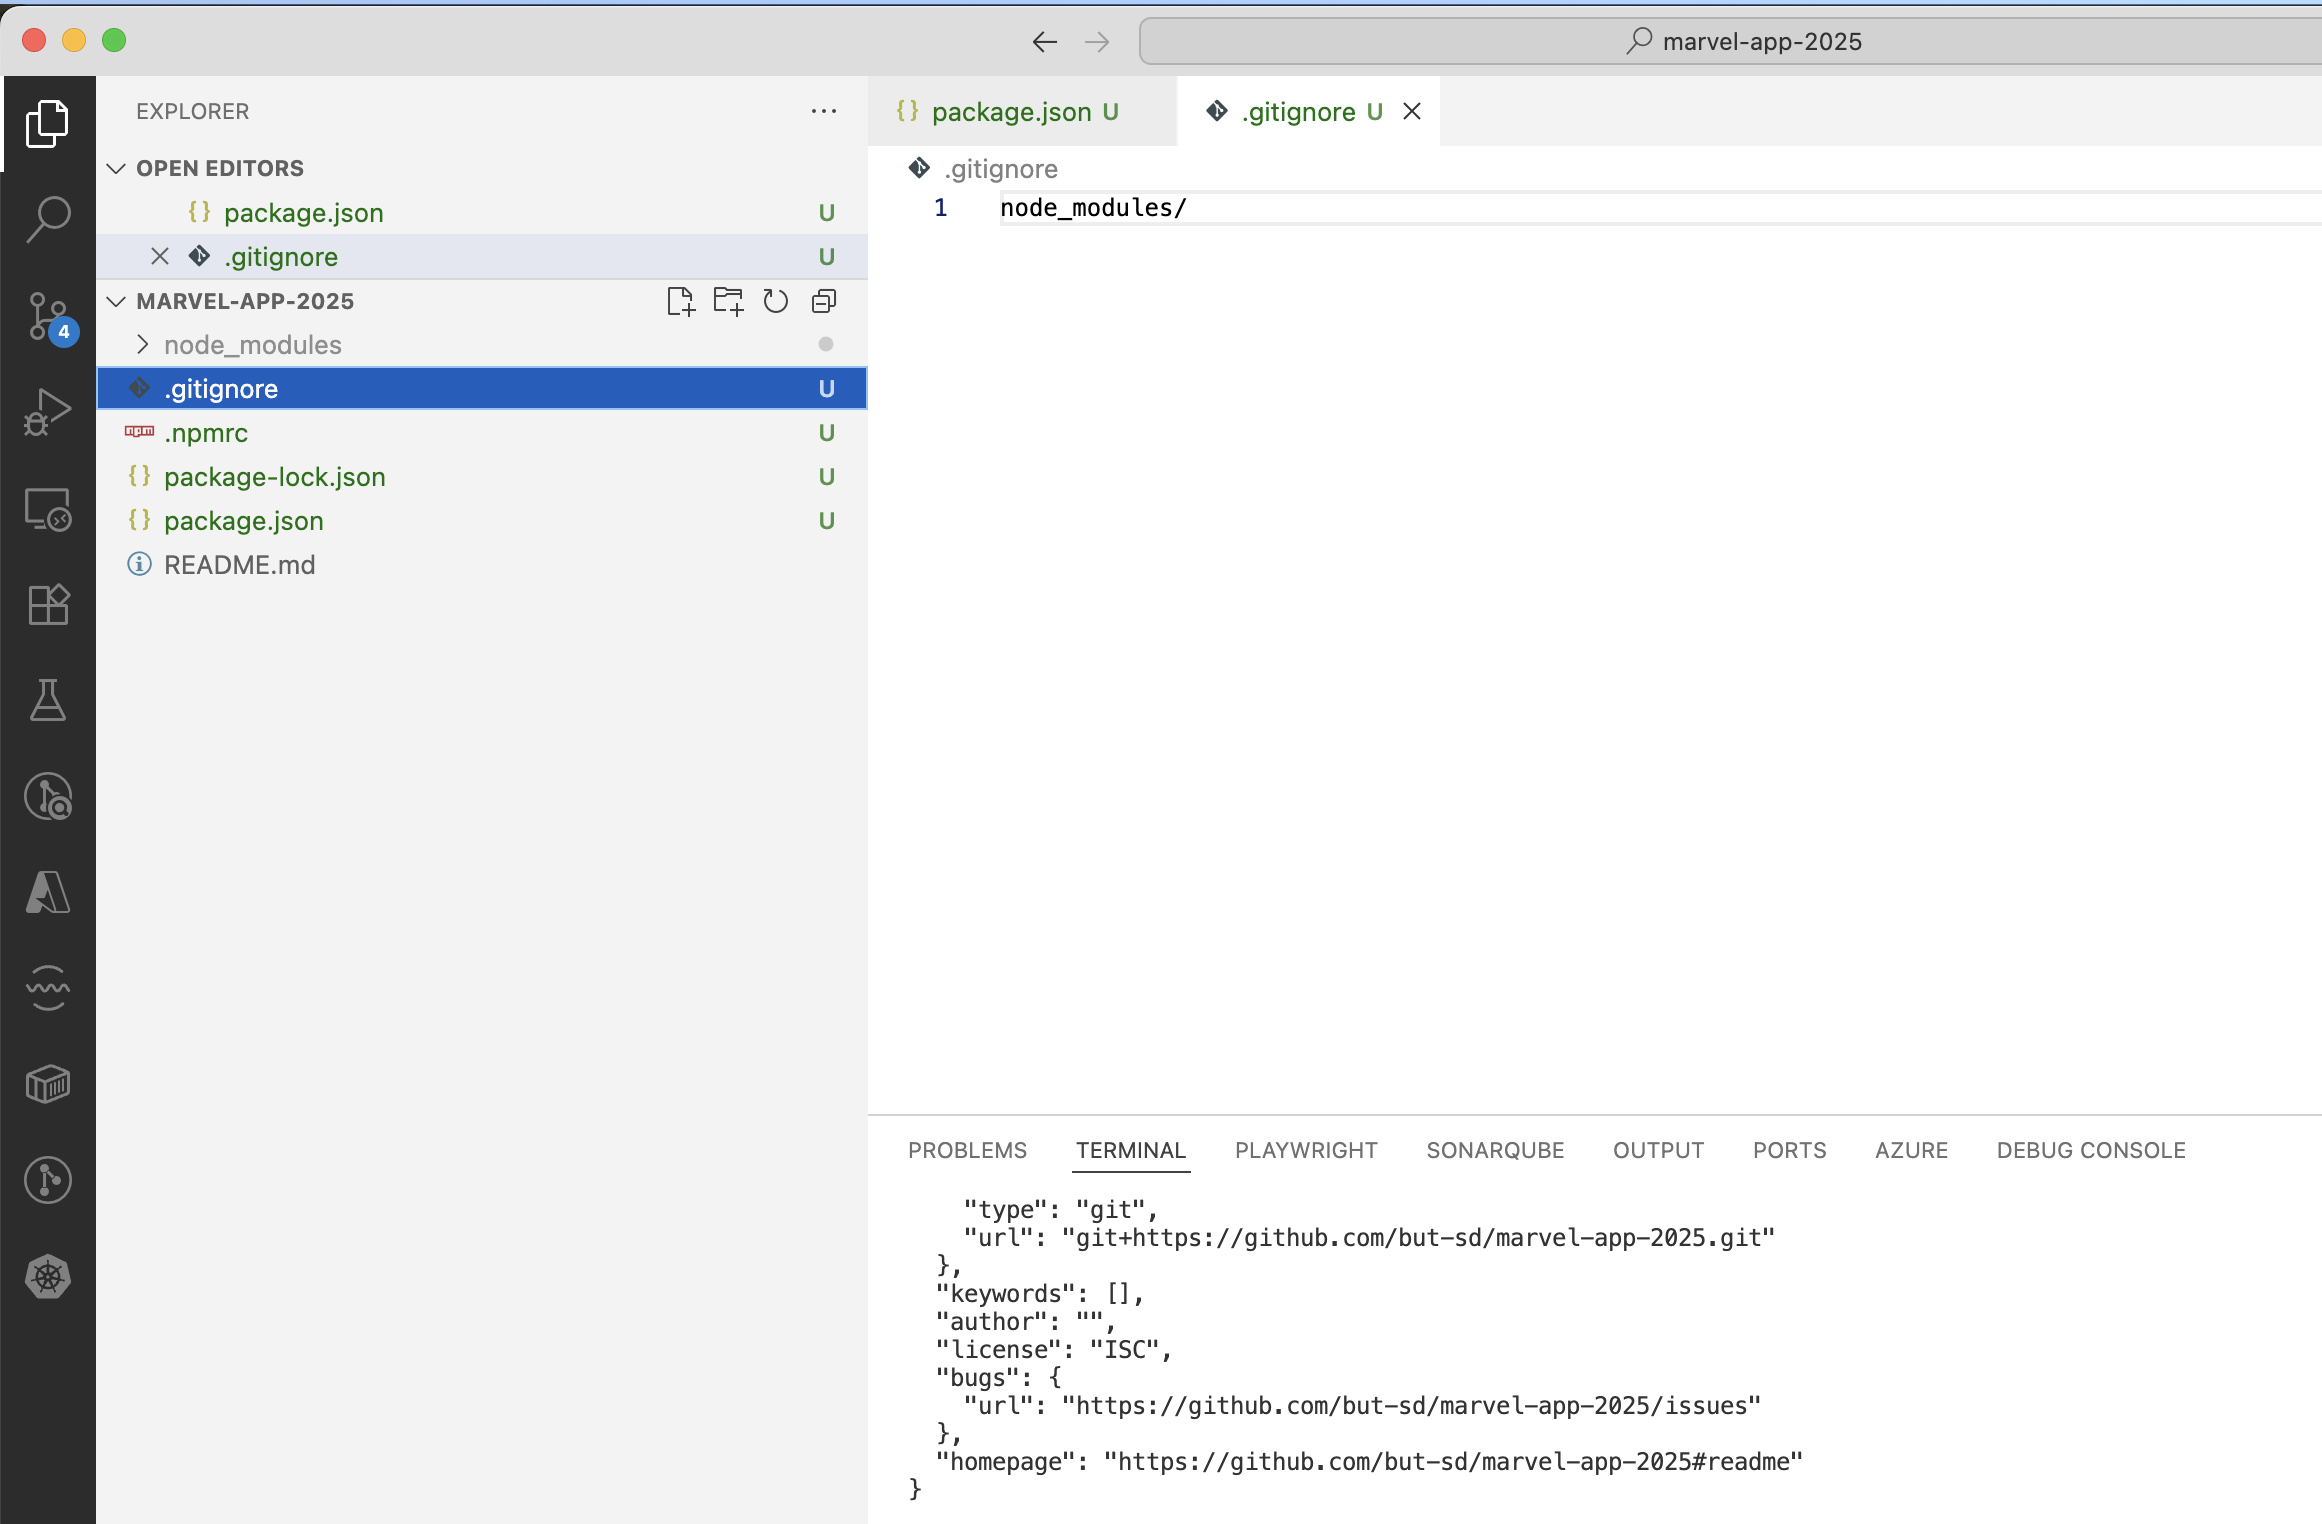2322x1524 pixels.
Task: Open the PORTS panel tab
Action: [x=1789, y=1150]
